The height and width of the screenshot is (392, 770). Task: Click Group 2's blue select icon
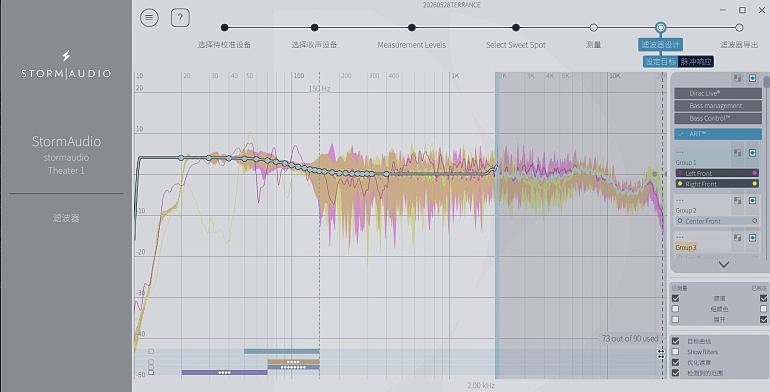pos(752,200)
